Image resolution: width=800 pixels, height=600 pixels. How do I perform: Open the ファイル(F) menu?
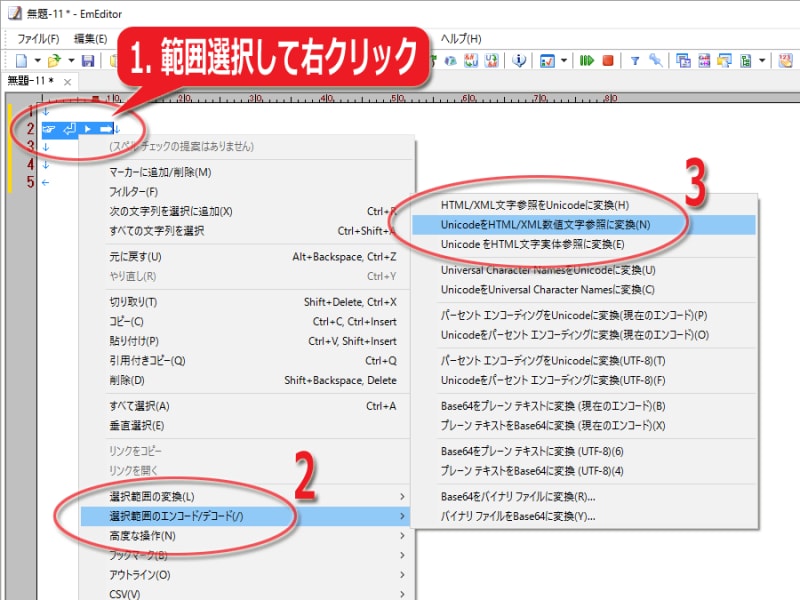pyautogui.click(x=38, y=39)
